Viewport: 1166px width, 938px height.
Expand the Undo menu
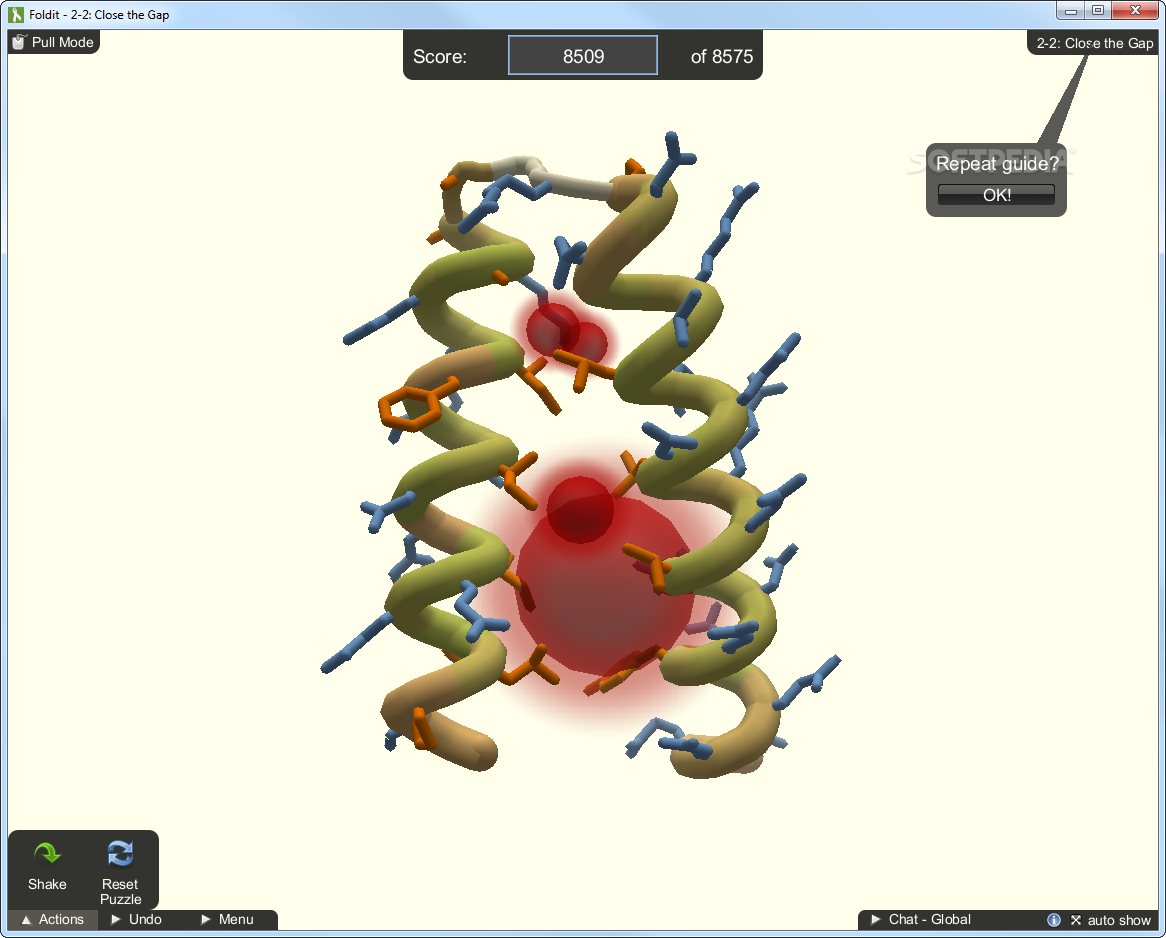click(136, 919)
